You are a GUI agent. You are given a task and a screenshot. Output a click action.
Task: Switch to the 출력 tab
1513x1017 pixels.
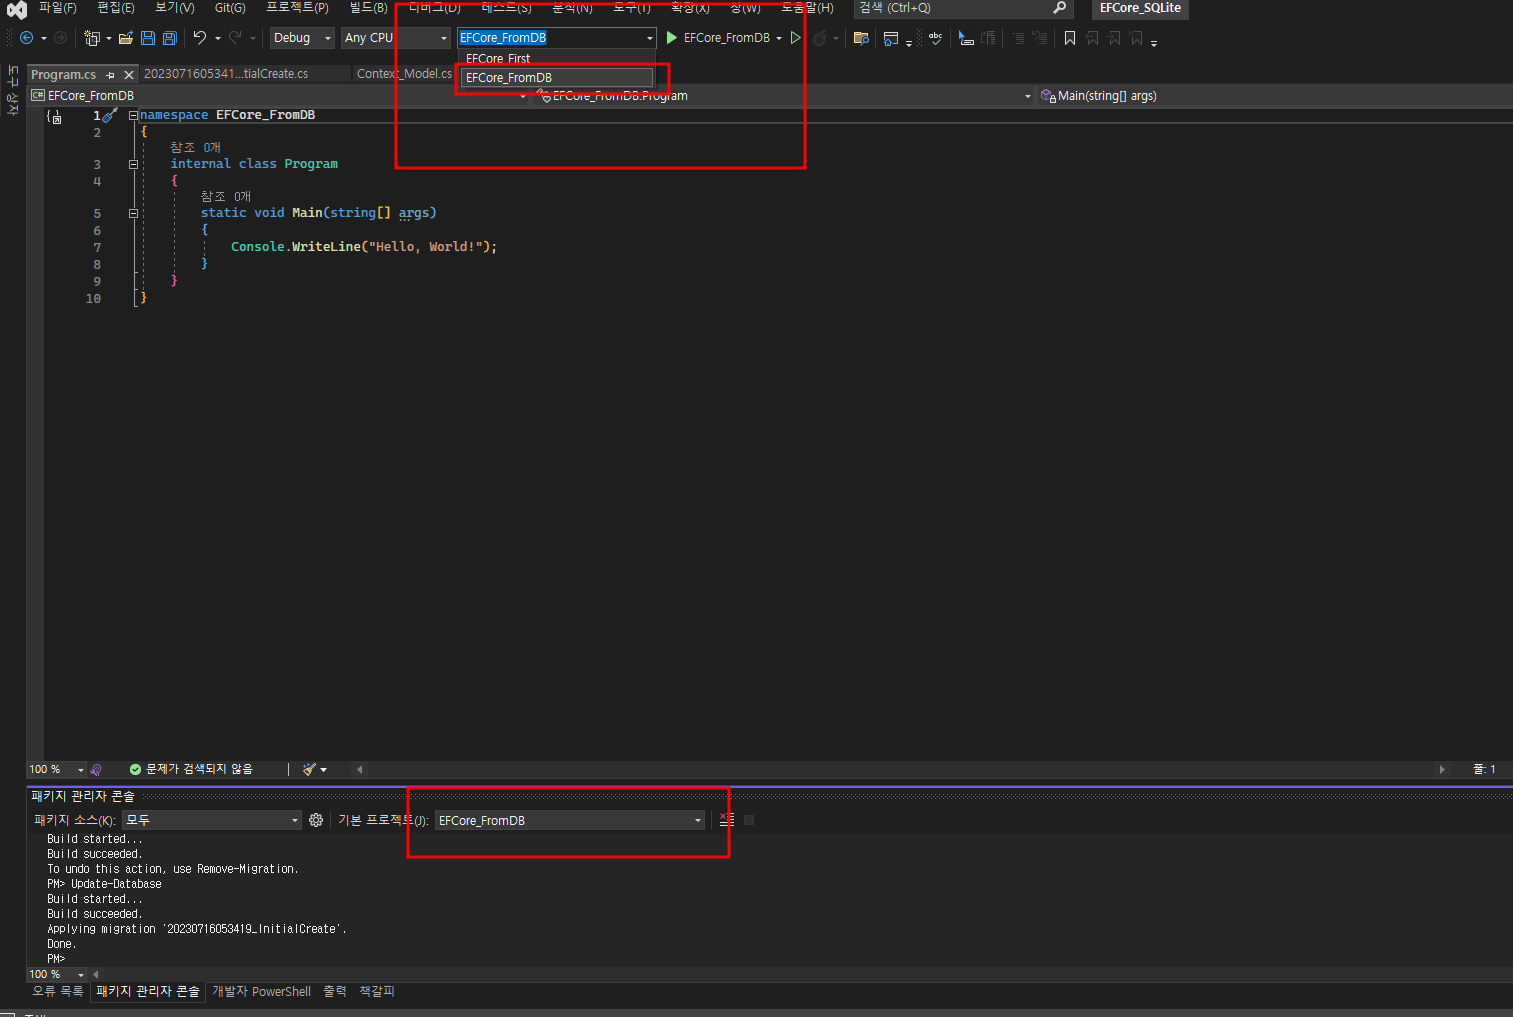(335, 992)
